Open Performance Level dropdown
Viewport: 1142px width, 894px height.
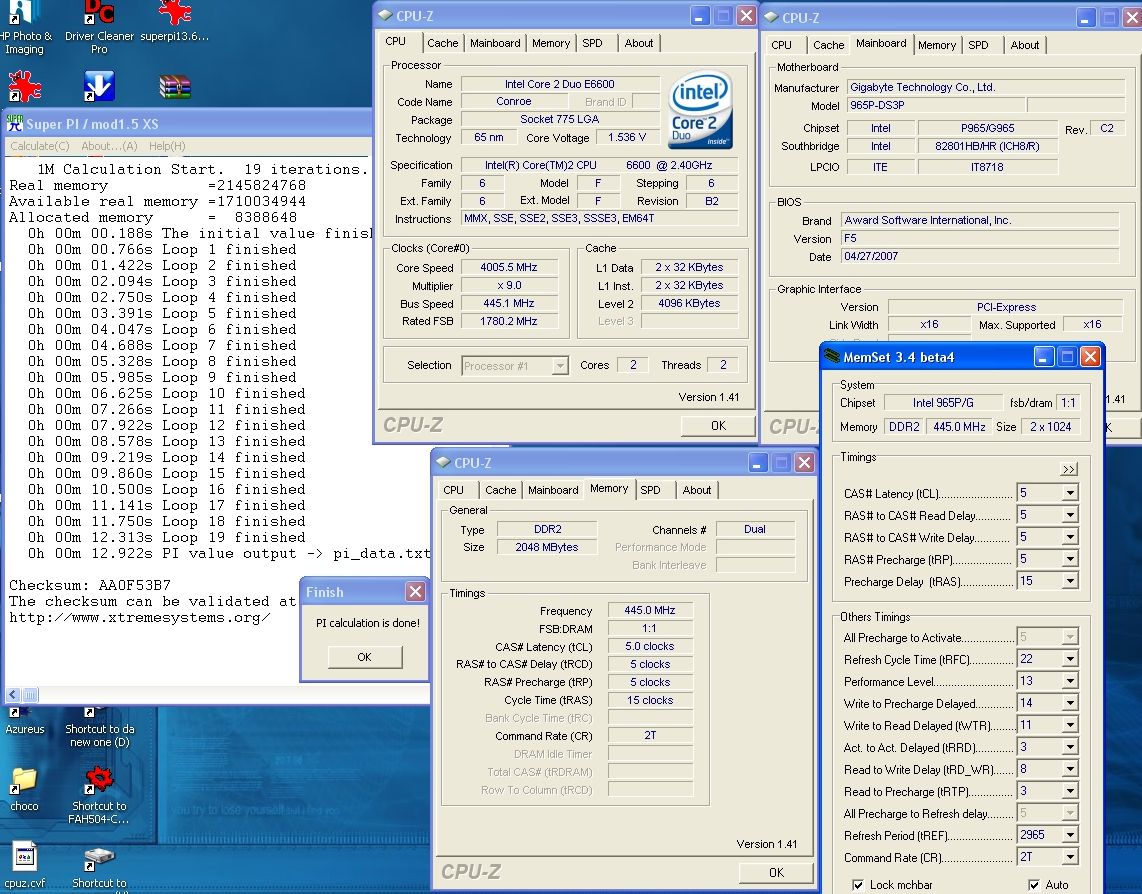(x=1070, y=681)
